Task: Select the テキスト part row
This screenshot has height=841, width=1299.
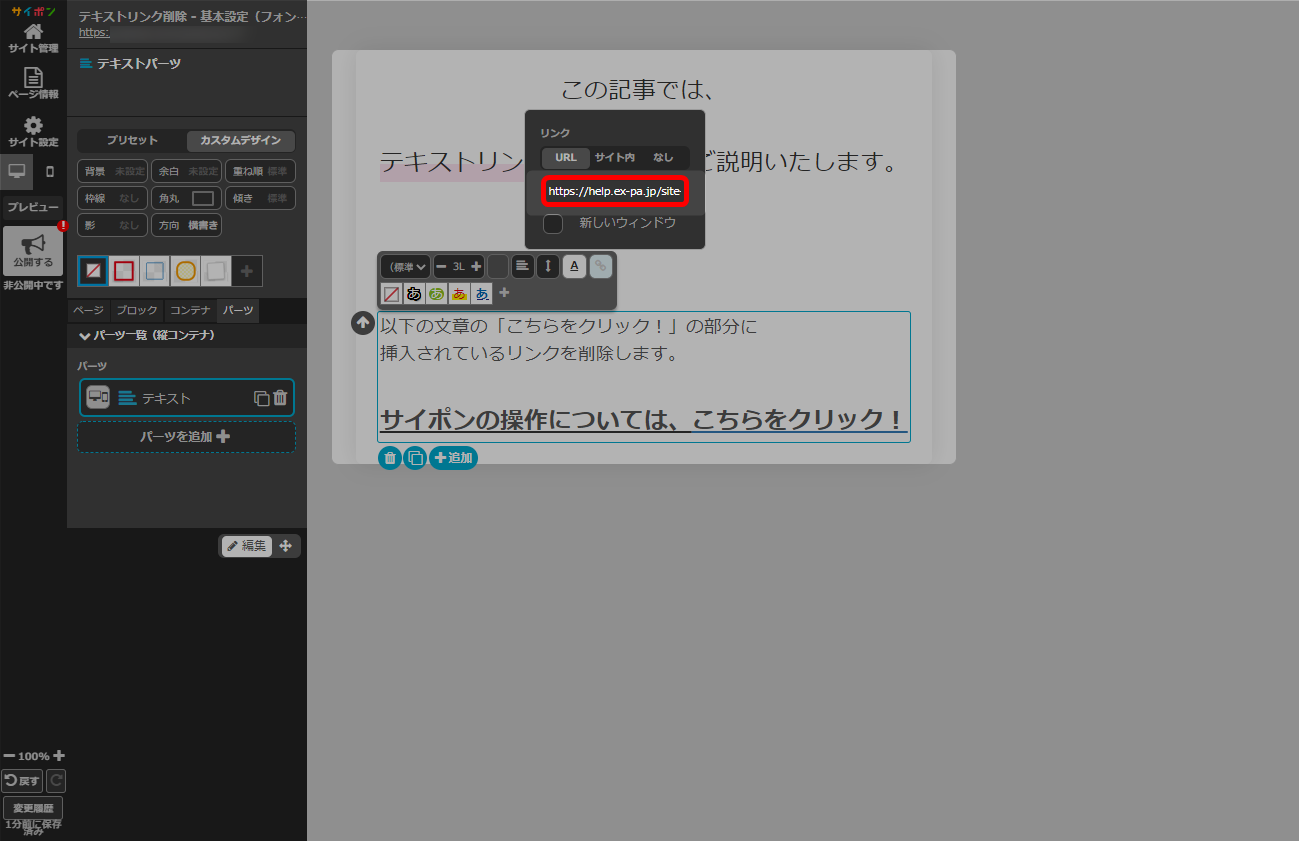Action: tap(186, 397)
